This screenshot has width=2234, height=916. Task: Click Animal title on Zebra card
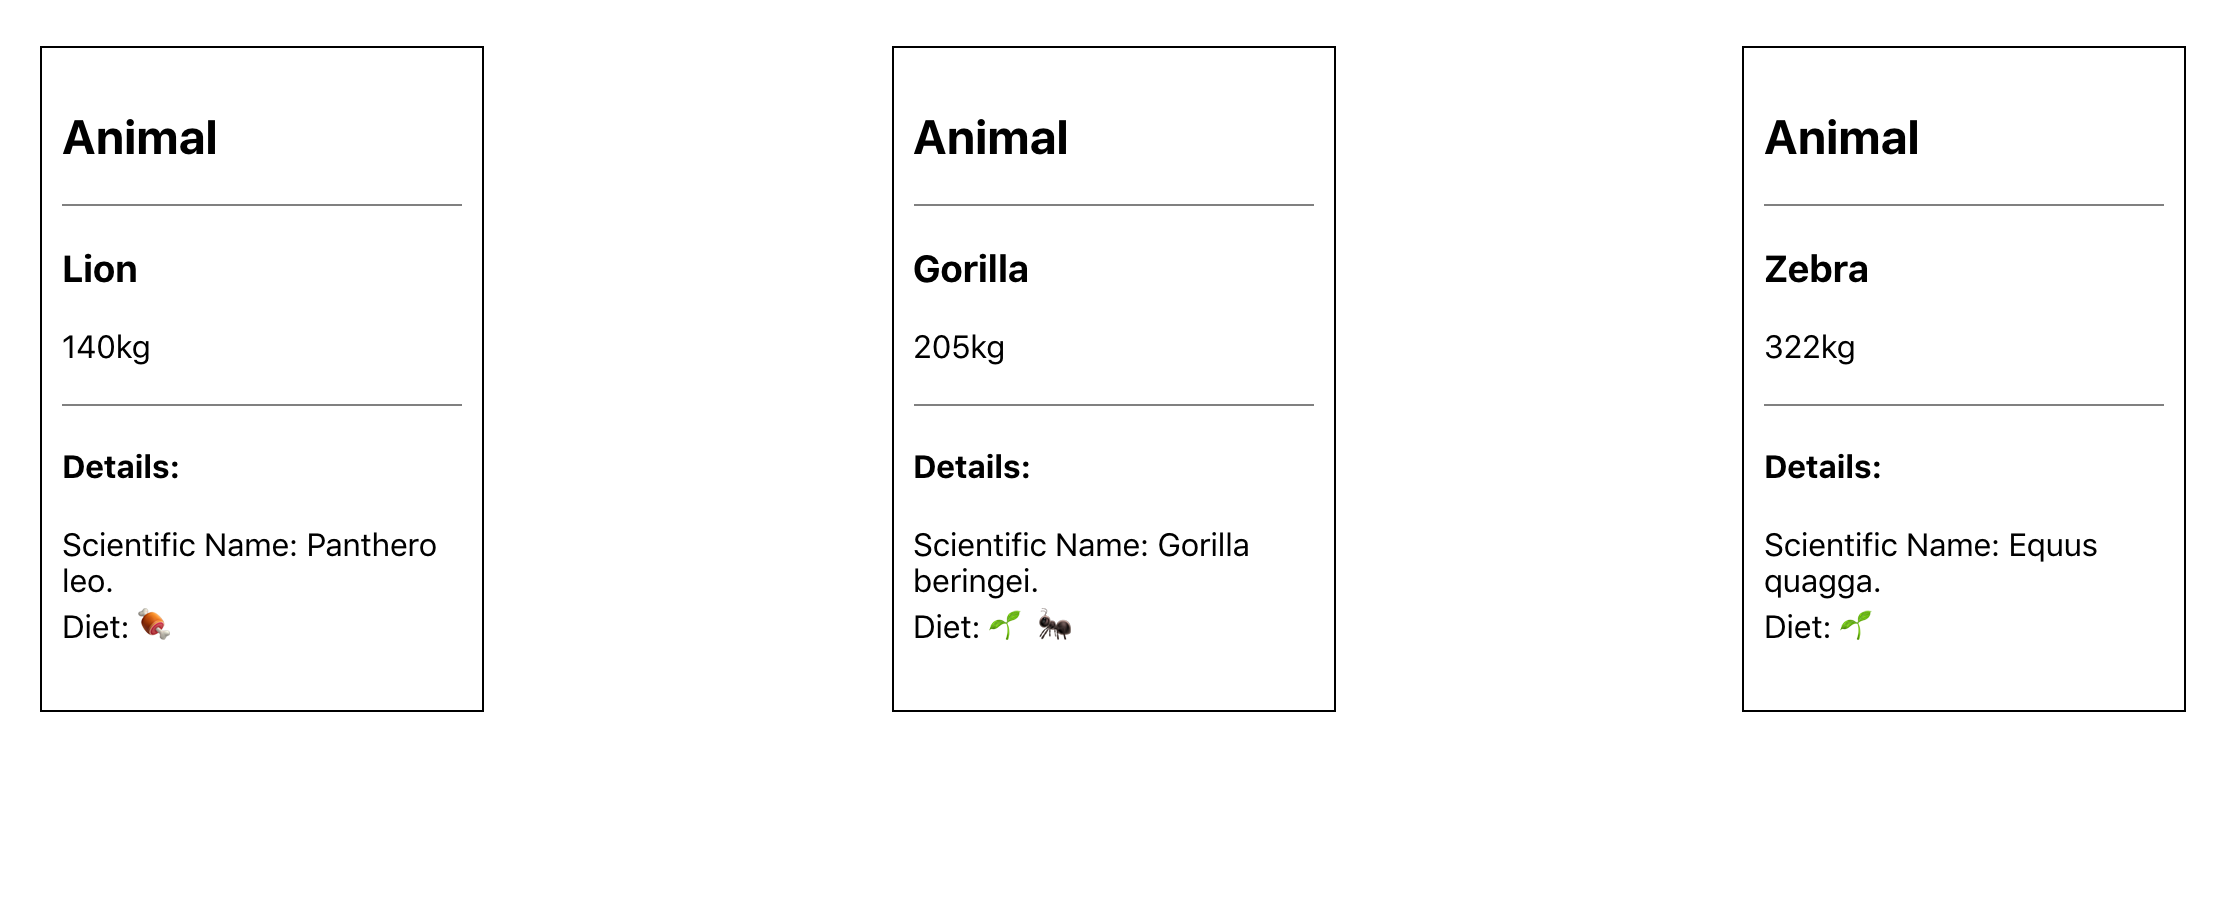[x=1842, y=138]
